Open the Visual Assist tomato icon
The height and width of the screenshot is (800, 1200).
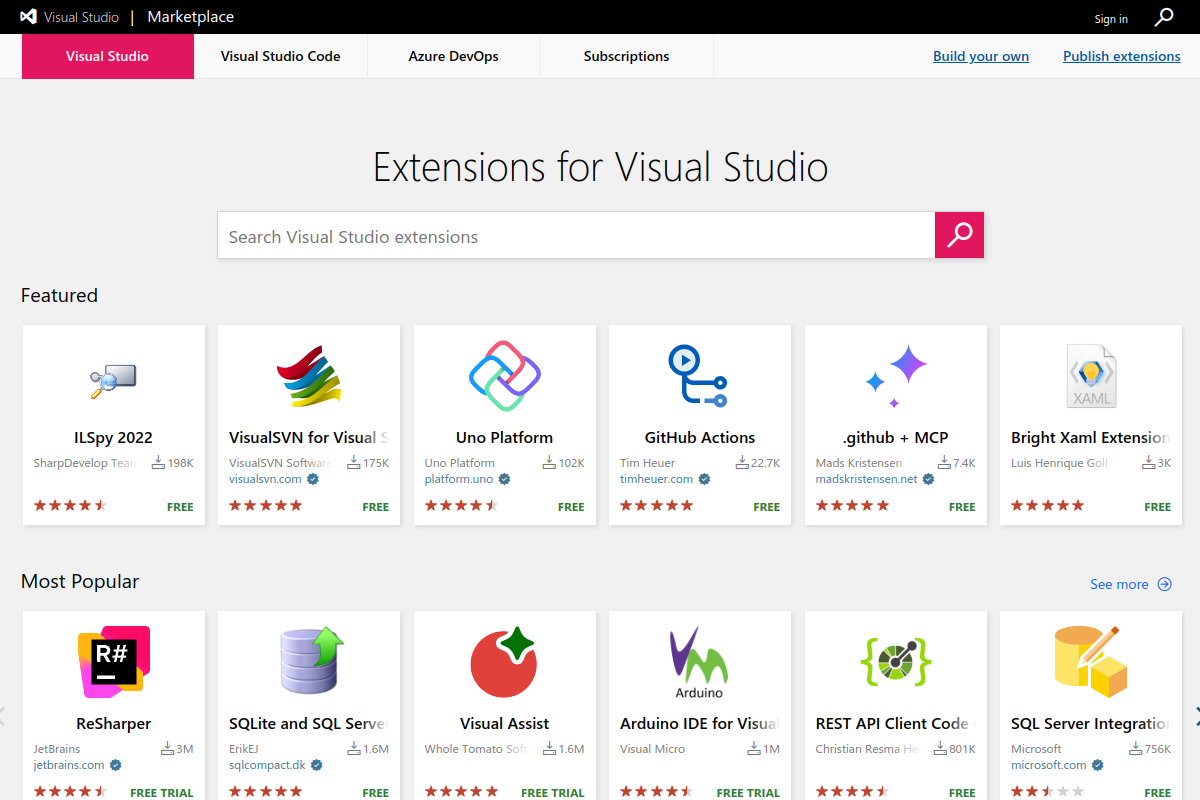[505, 662]
